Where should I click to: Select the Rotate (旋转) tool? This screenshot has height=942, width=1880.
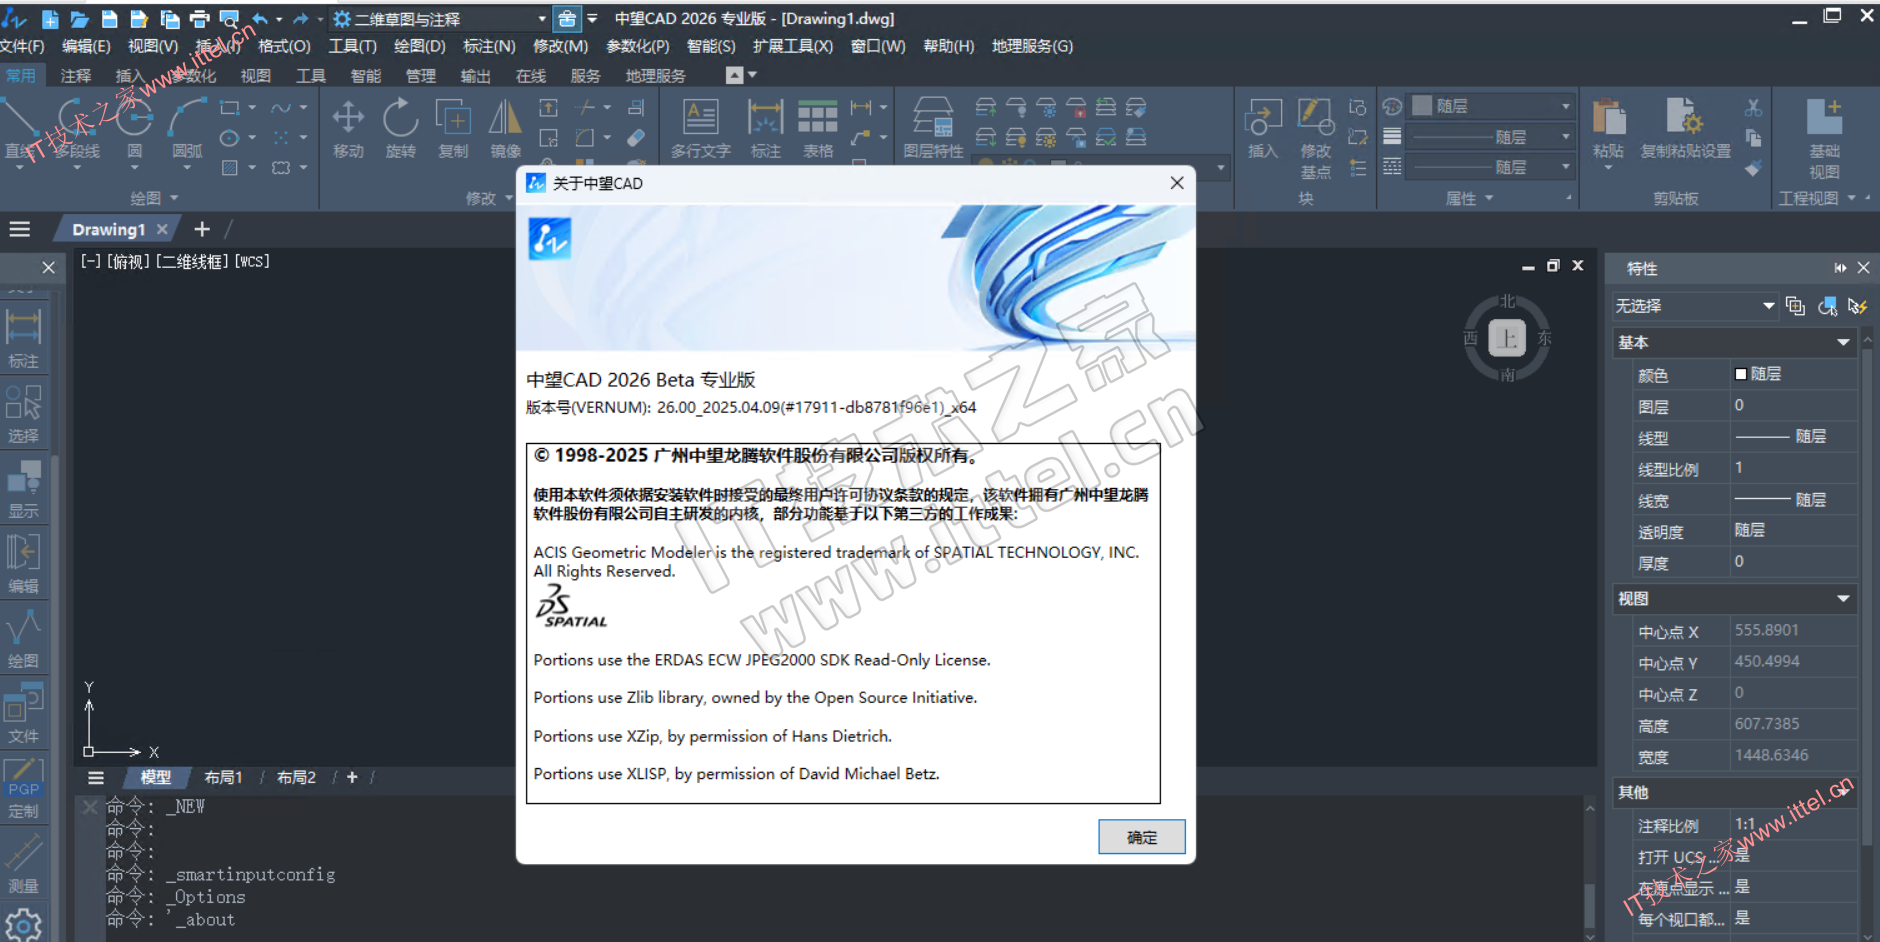[x=400, y=130]
